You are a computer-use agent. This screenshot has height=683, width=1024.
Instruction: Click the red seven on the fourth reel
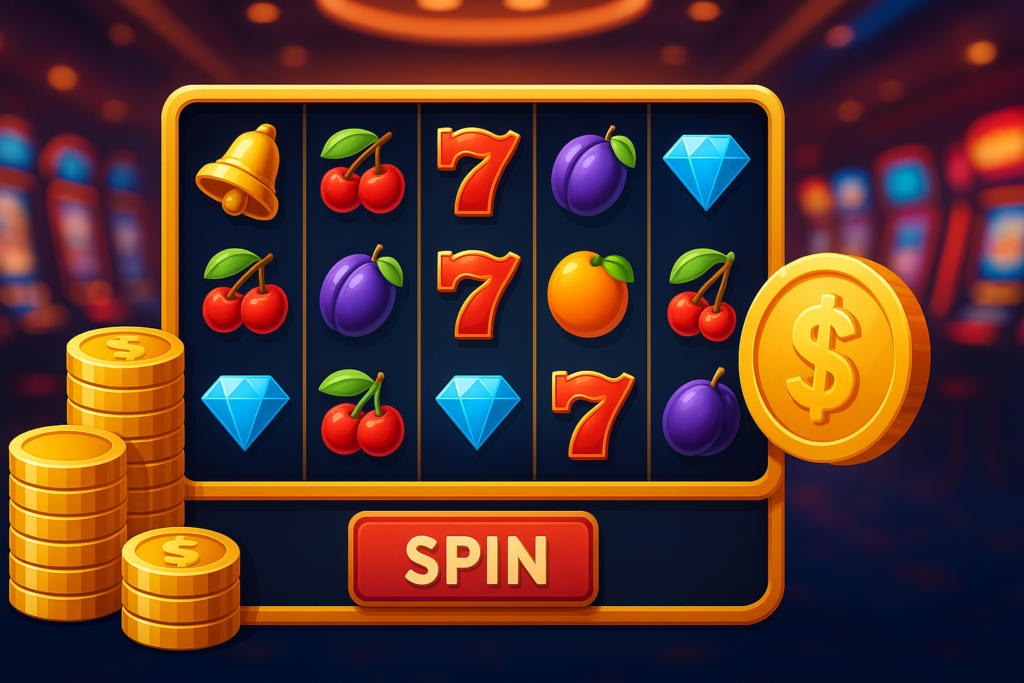pyautogui.click(x=593, y=414)
